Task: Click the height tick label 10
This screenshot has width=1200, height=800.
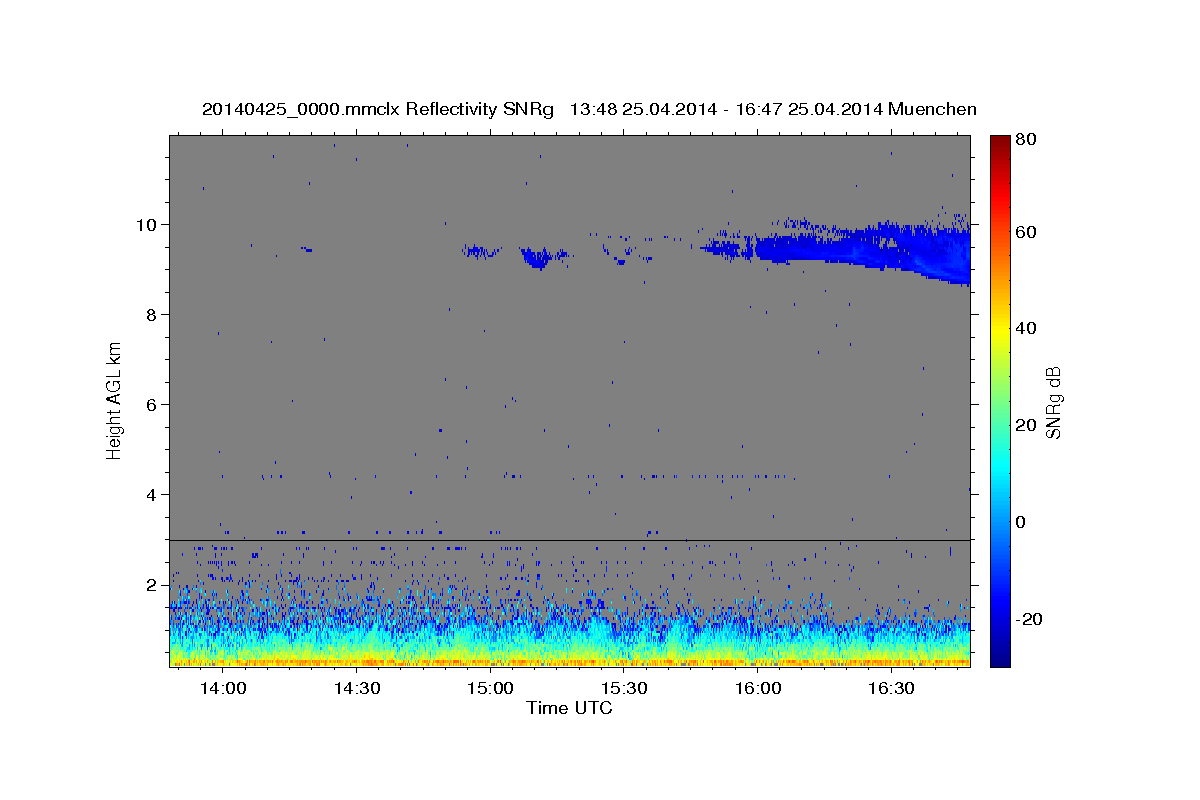Action: coord(148,224)
